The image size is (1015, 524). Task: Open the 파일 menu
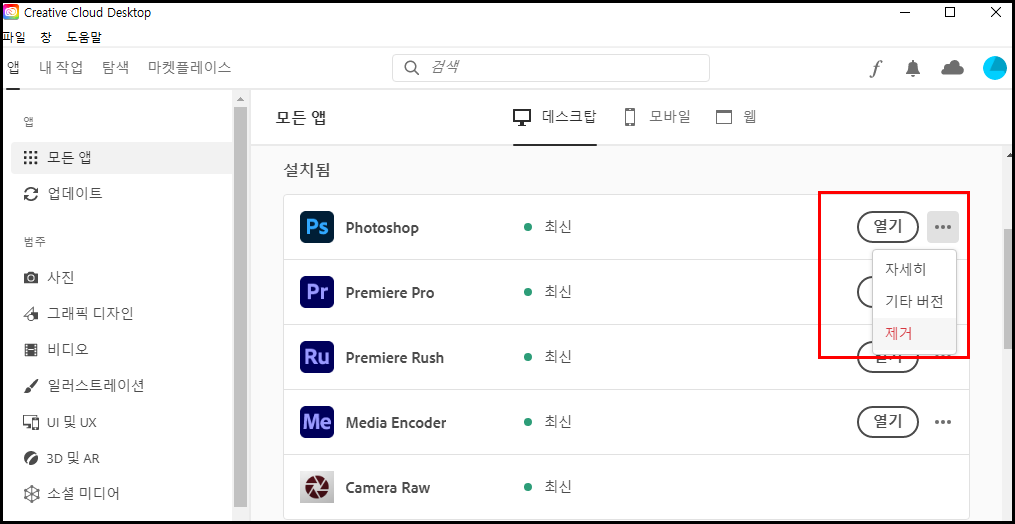click(x=14, y=37)
